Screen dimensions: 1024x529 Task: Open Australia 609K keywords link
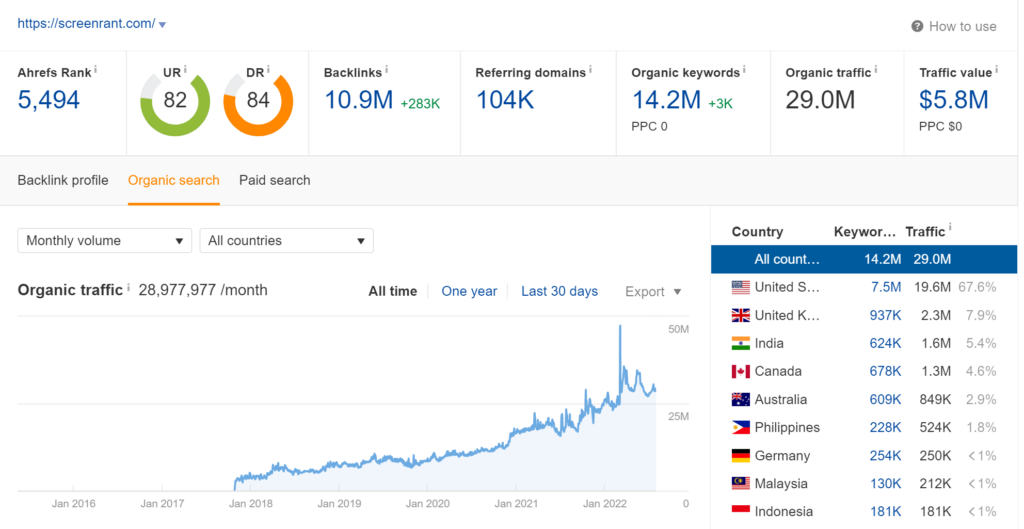pos(884,400)
